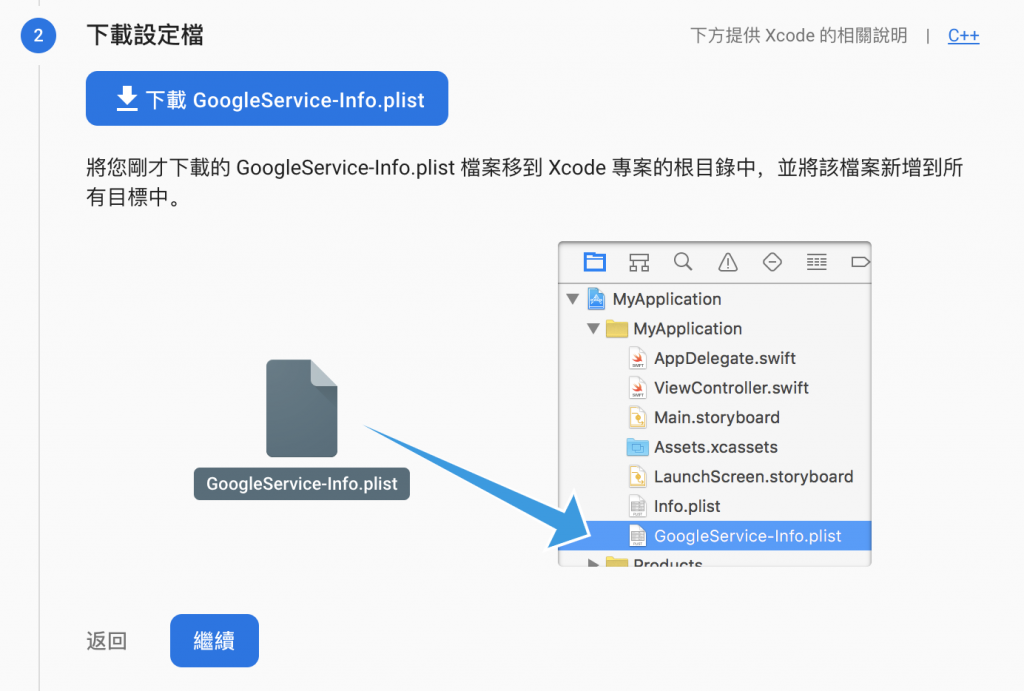Viewport: 1024px width, 691px height.
Task: Select the Main.storyboard row text
Action: [x=717, y=417]
